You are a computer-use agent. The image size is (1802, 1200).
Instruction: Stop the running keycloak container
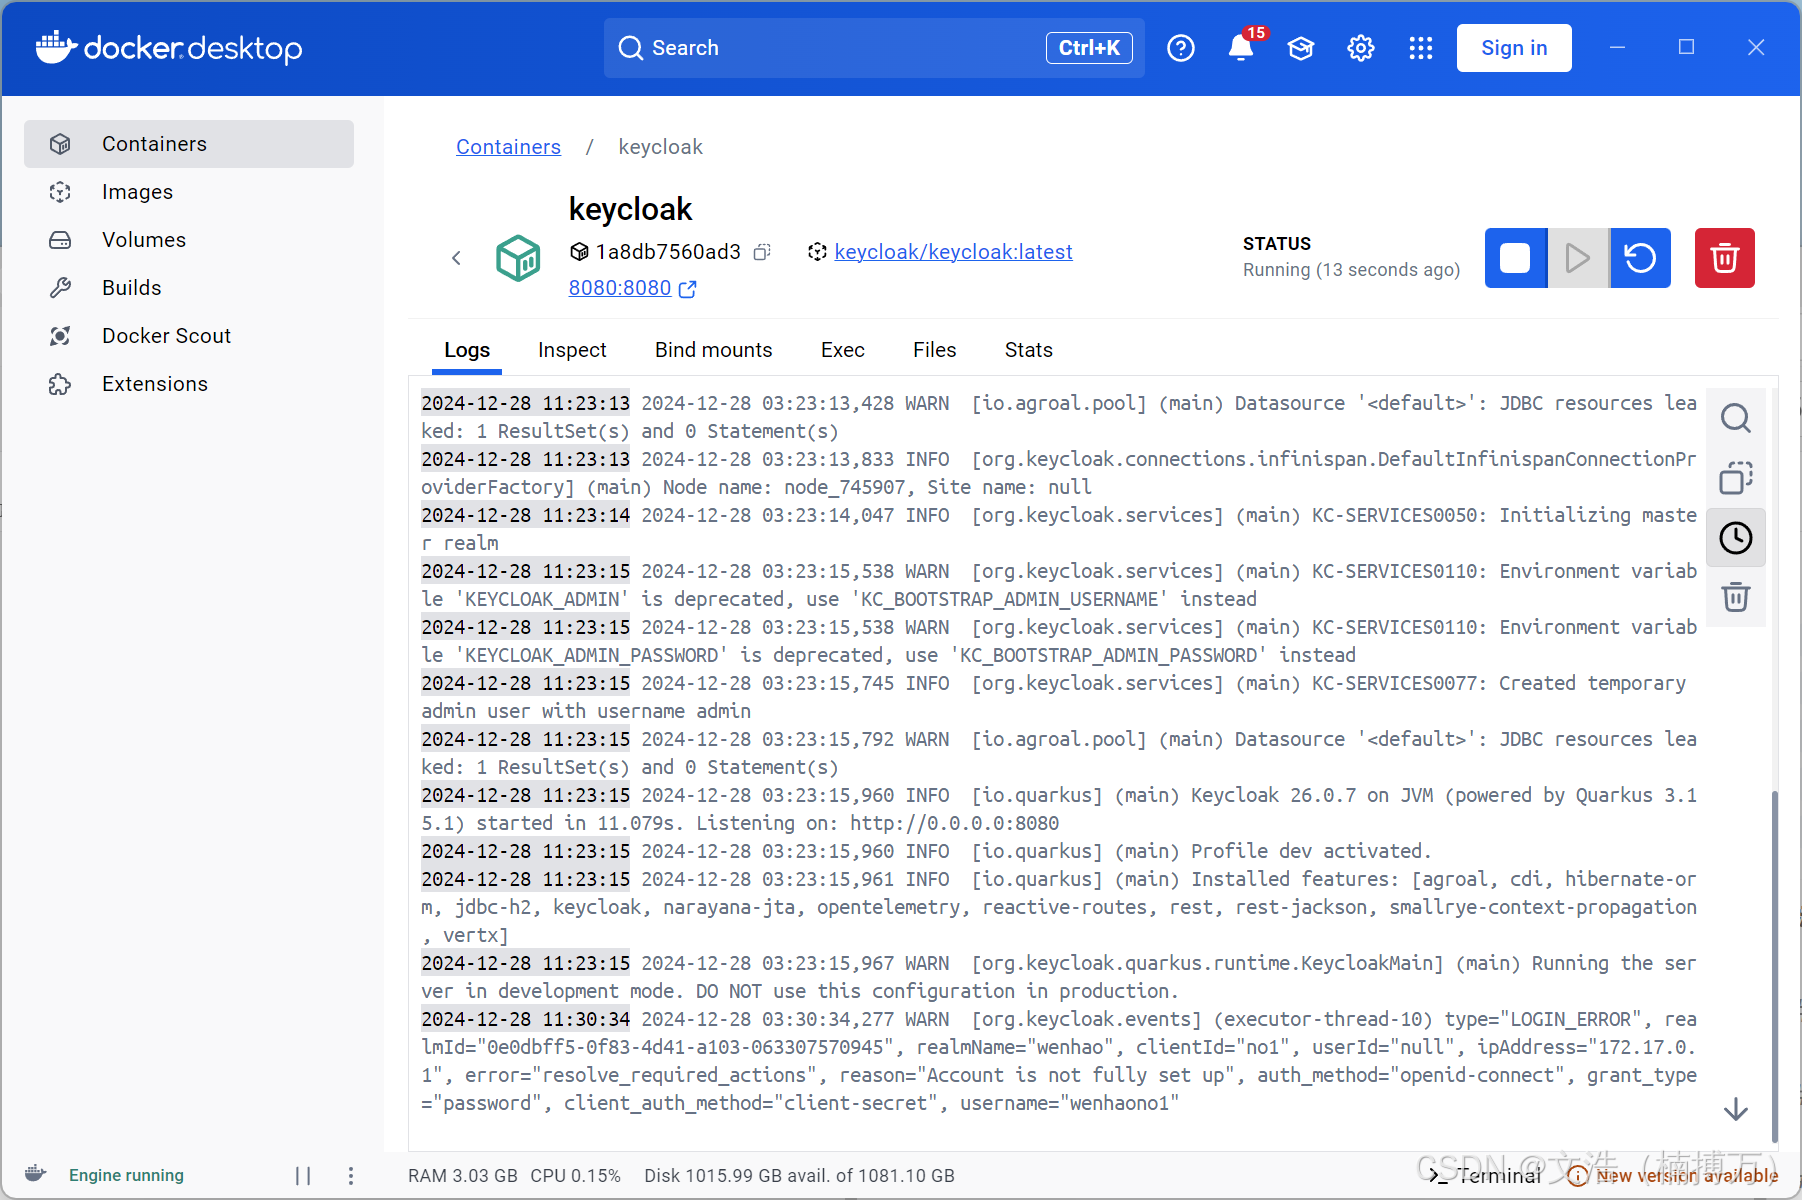1515,257
